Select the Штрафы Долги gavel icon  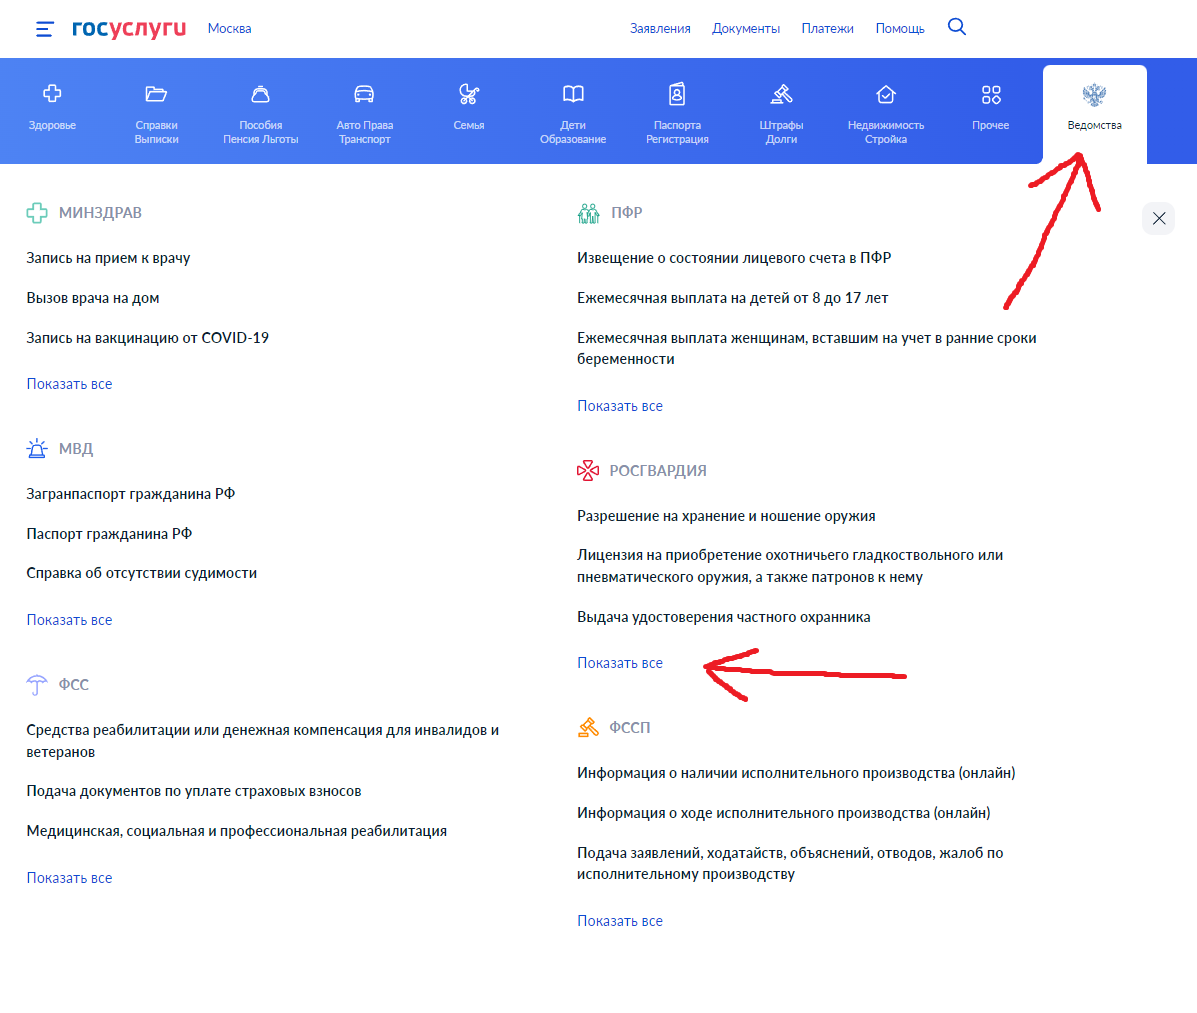[782, 94]
